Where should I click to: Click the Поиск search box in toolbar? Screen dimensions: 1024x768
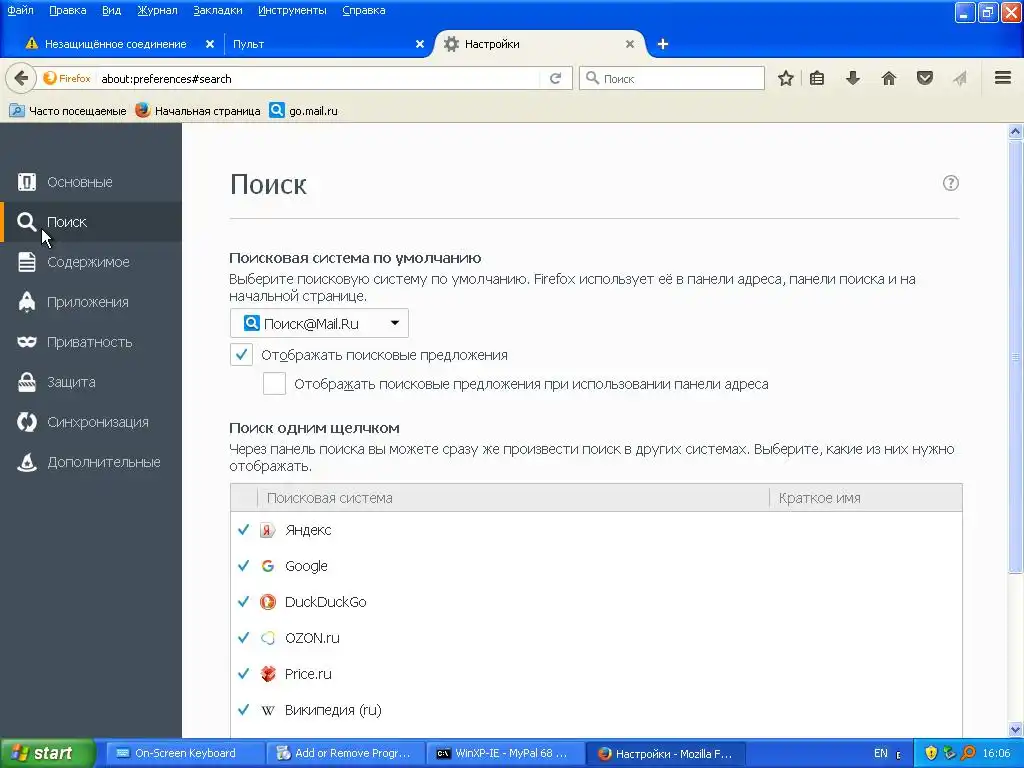[x=671, y=78]
